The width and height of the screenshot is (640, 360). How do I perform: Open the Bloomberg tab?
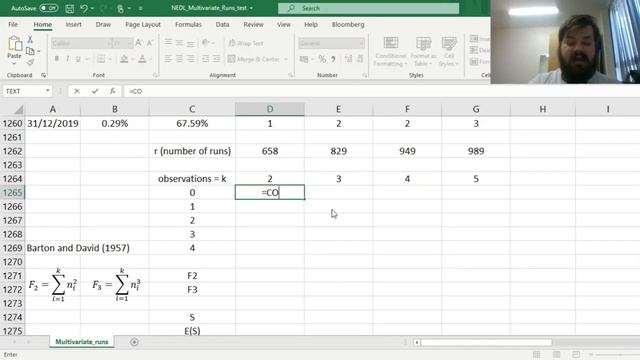[348, 24]
